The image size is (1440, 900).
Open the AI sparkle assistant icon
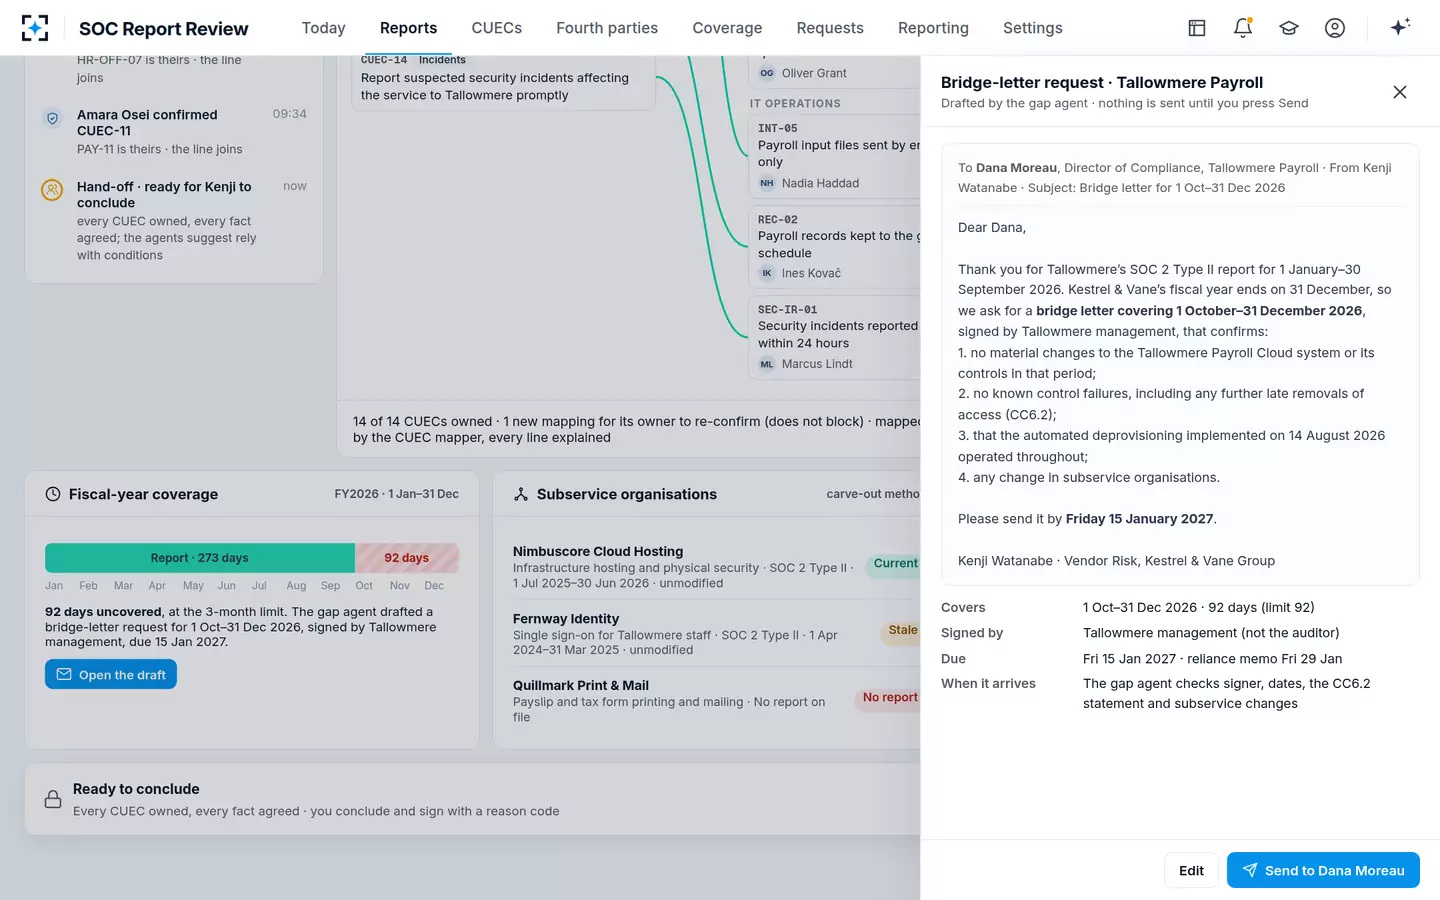point(1400,27)
